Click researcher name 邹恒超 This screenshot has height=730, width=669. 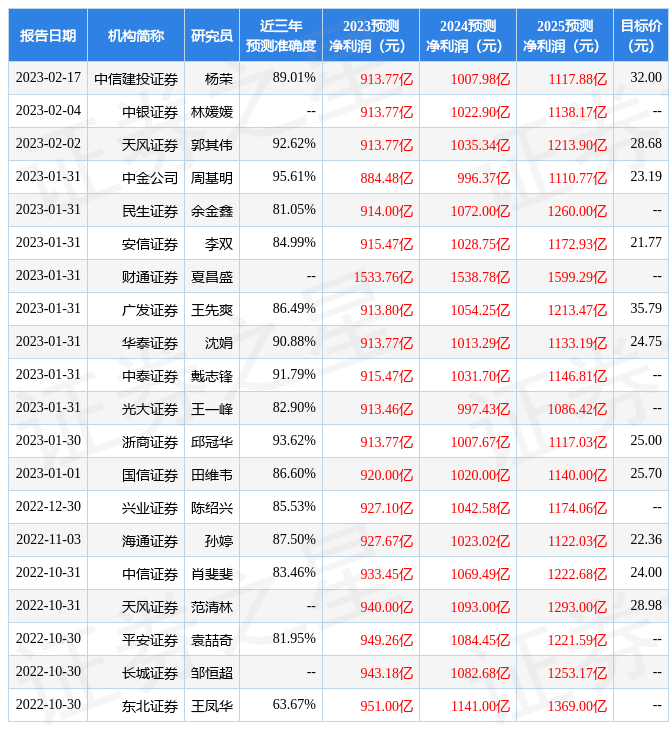[212, 674]
